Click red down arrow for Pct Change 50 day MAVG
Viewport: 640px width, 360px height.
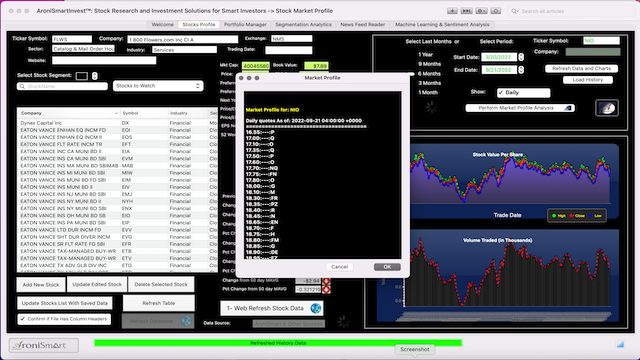pyautogui.click(x=326, y=289)
